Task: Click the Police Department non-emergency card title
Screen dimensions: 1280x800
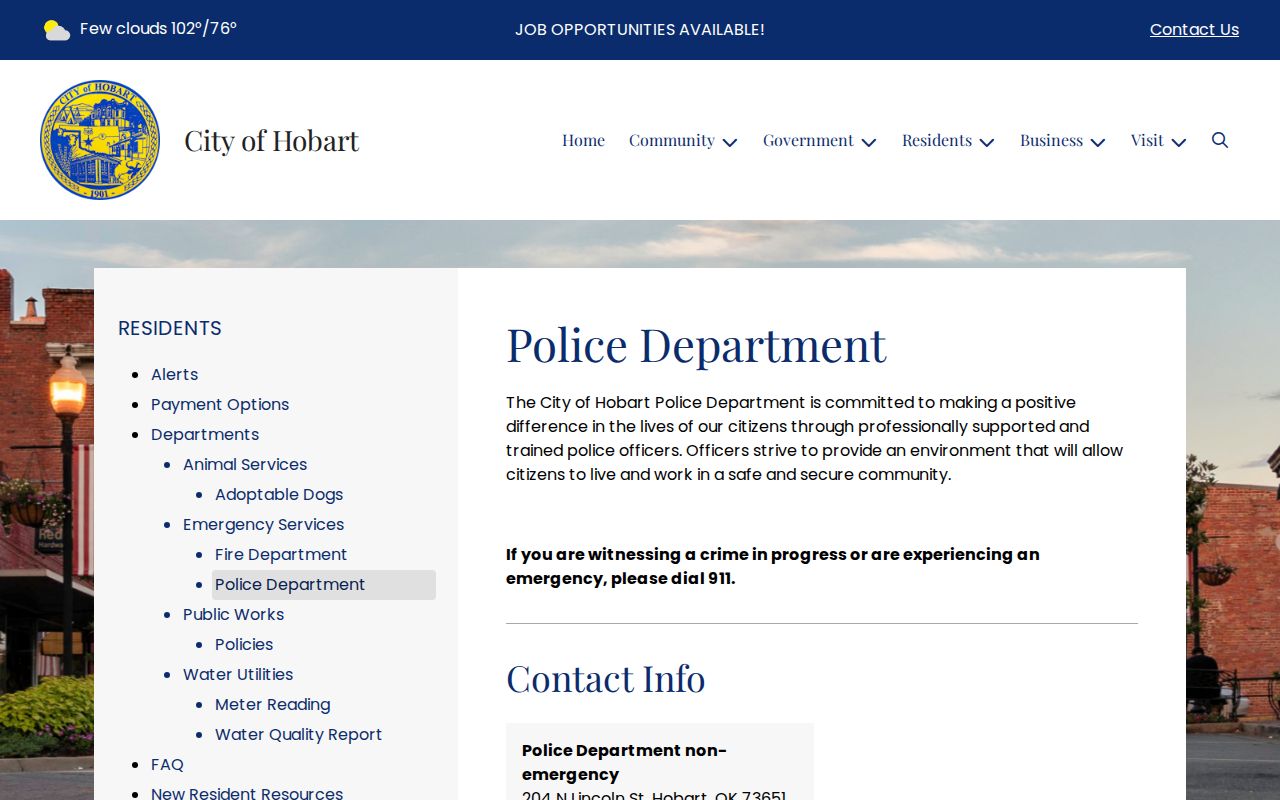Action: [x=624, y=762]
